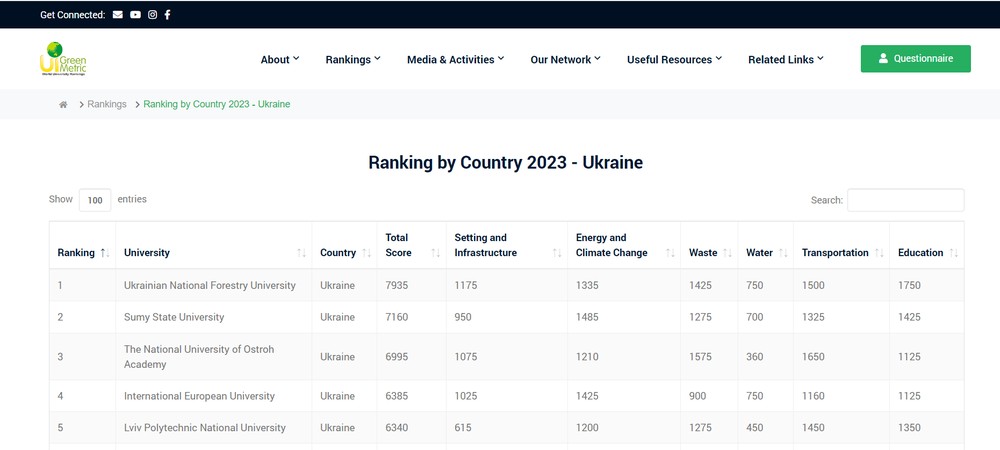Click the email envelope icon
Viewport: 1000px width, 450px height.
118,15
